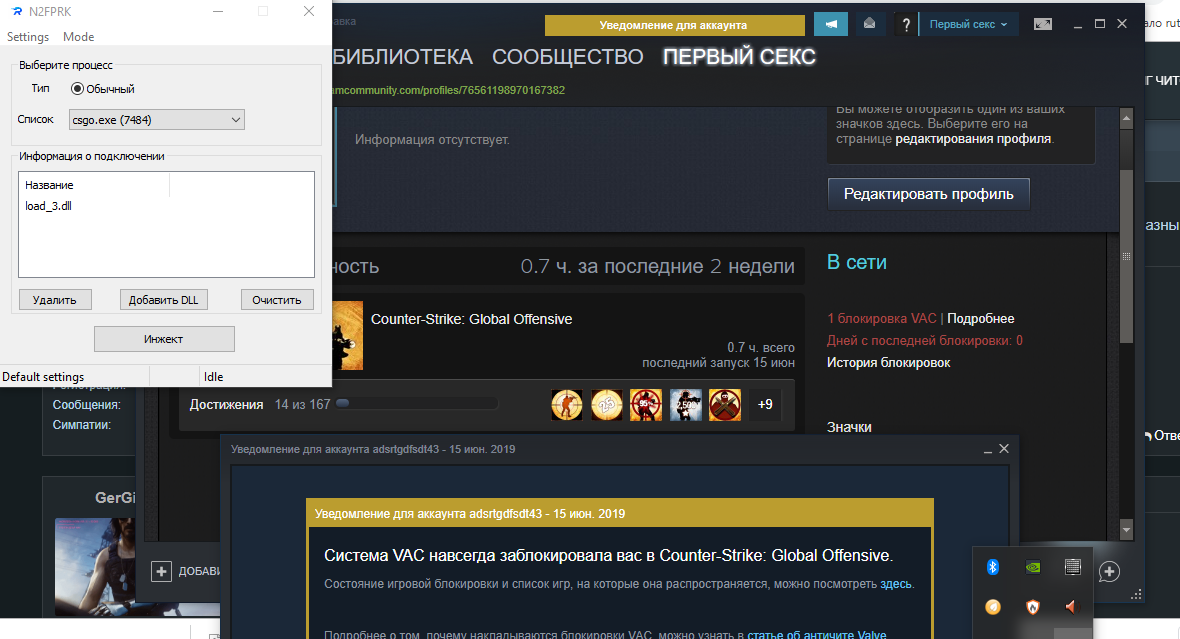Click the N2FPRK app icon in title bar

(x=18, y=11)
